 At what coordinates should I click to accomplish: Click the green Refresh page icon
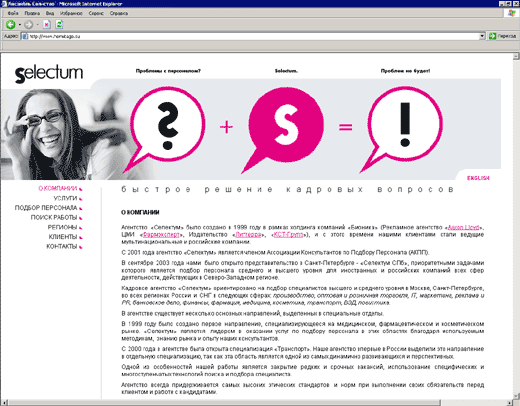pos(59,24)
